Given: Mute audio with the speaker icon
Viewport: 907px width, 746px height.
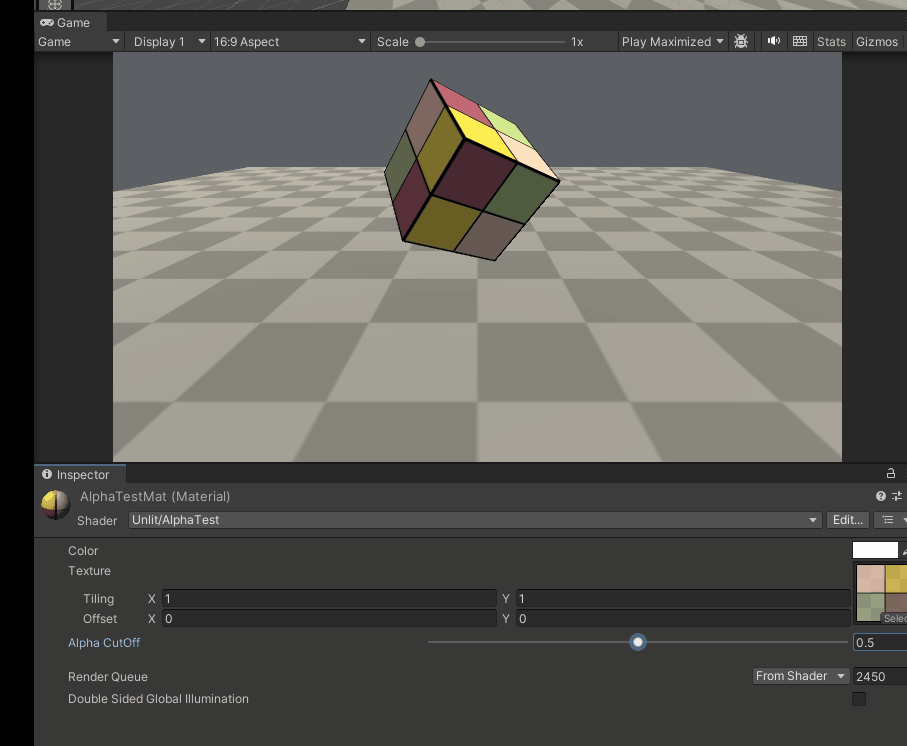Looking at the screenshot, I should coord(773,41).
